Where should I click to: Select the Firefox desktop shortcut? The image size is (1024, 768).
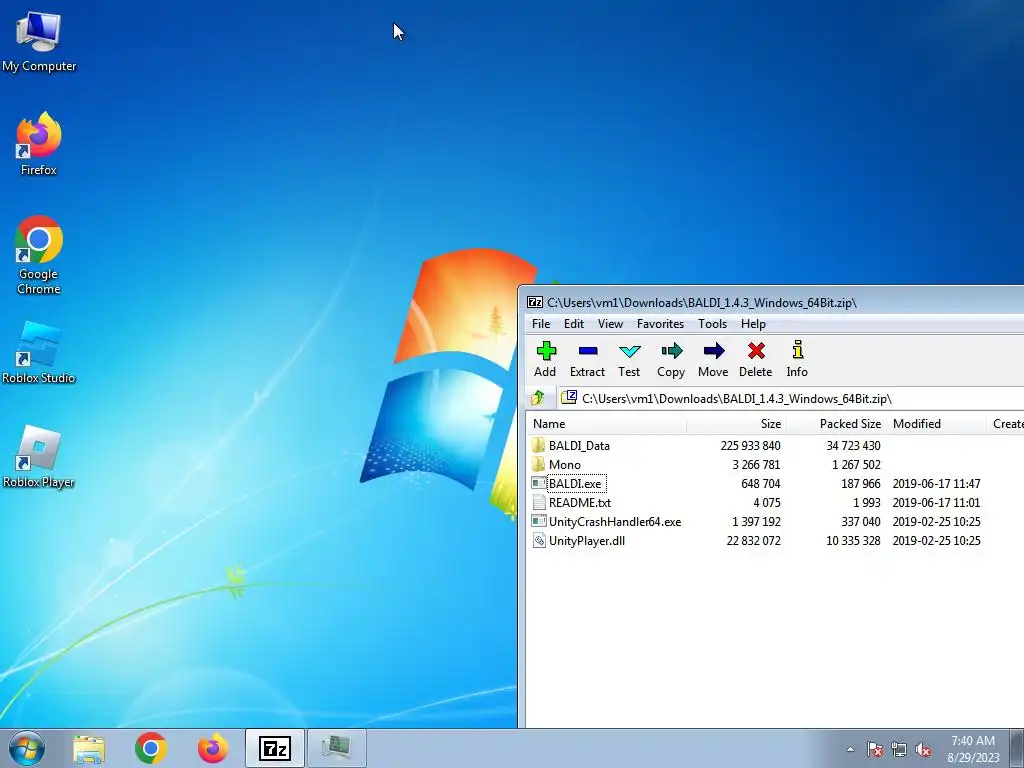click(x=39, y=144)
